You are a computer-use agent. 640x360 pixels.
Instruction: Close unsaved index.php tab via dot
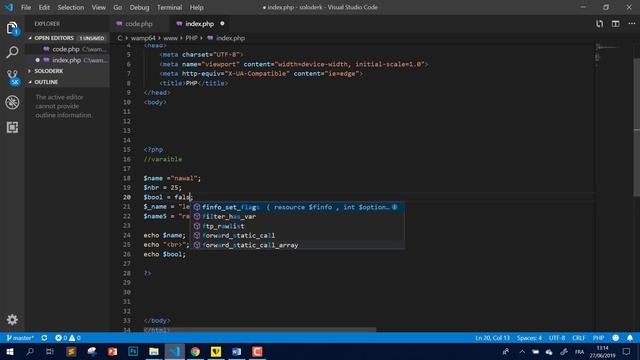[222, 24]
